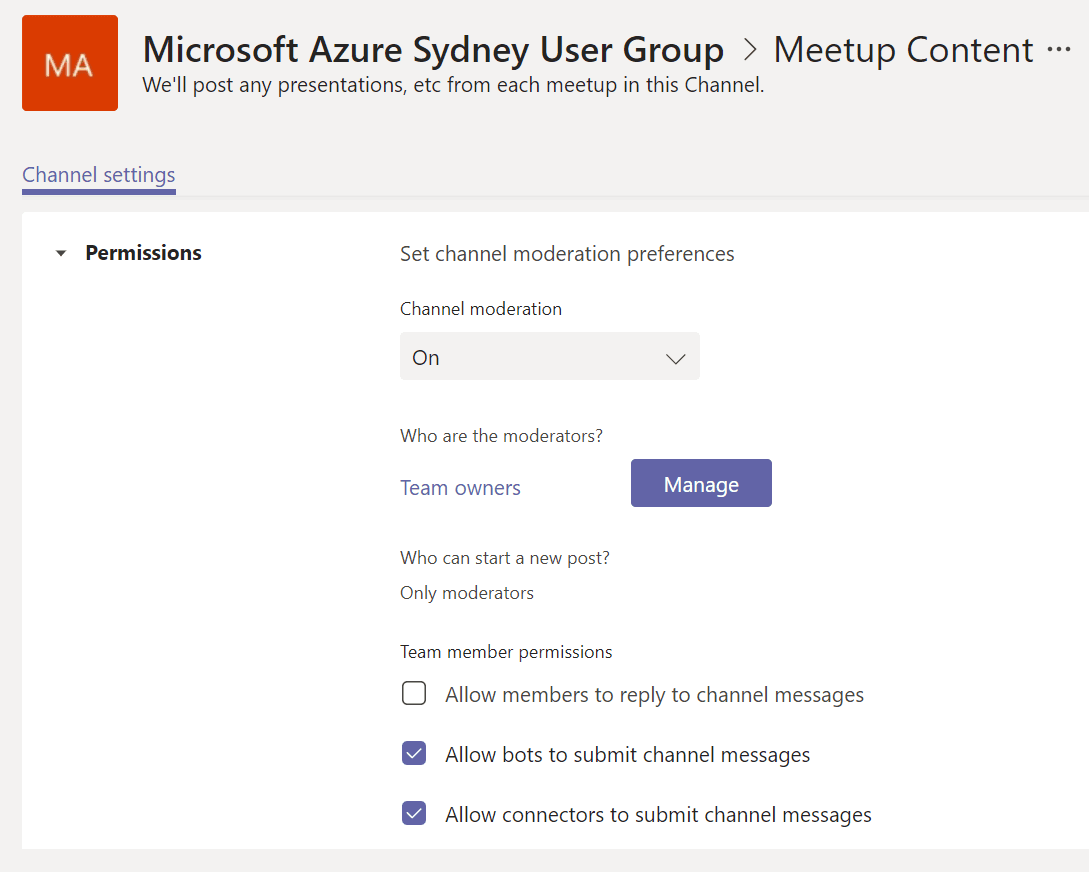Open the Channel moderation dropdown set to On

(x=549, y=357)
